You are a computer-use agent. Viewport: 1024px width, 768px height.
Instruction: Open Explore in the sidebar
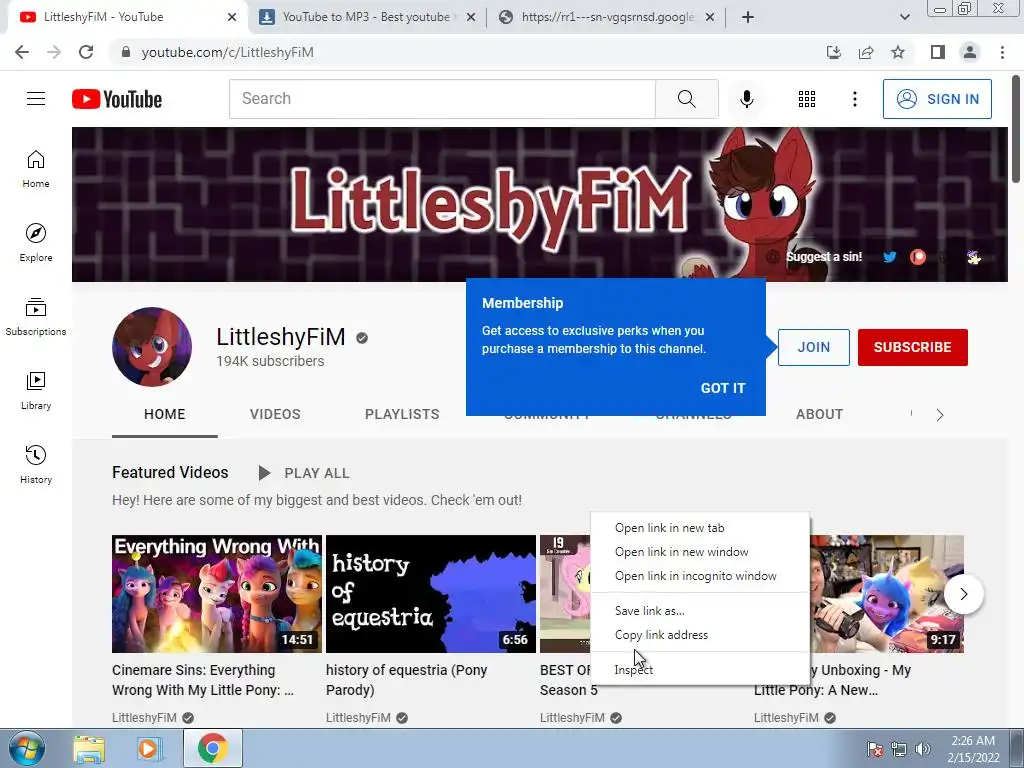(36, 243)
